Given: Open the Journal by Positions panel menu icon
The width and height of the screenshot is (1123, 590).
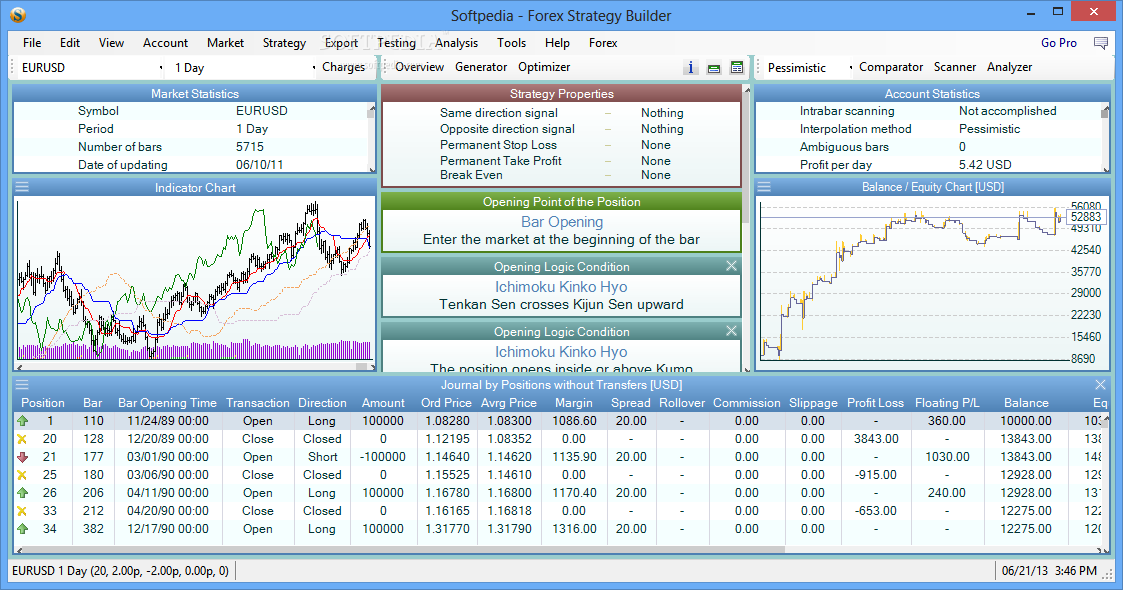Looking at the screenshot, I should [22, 385].
